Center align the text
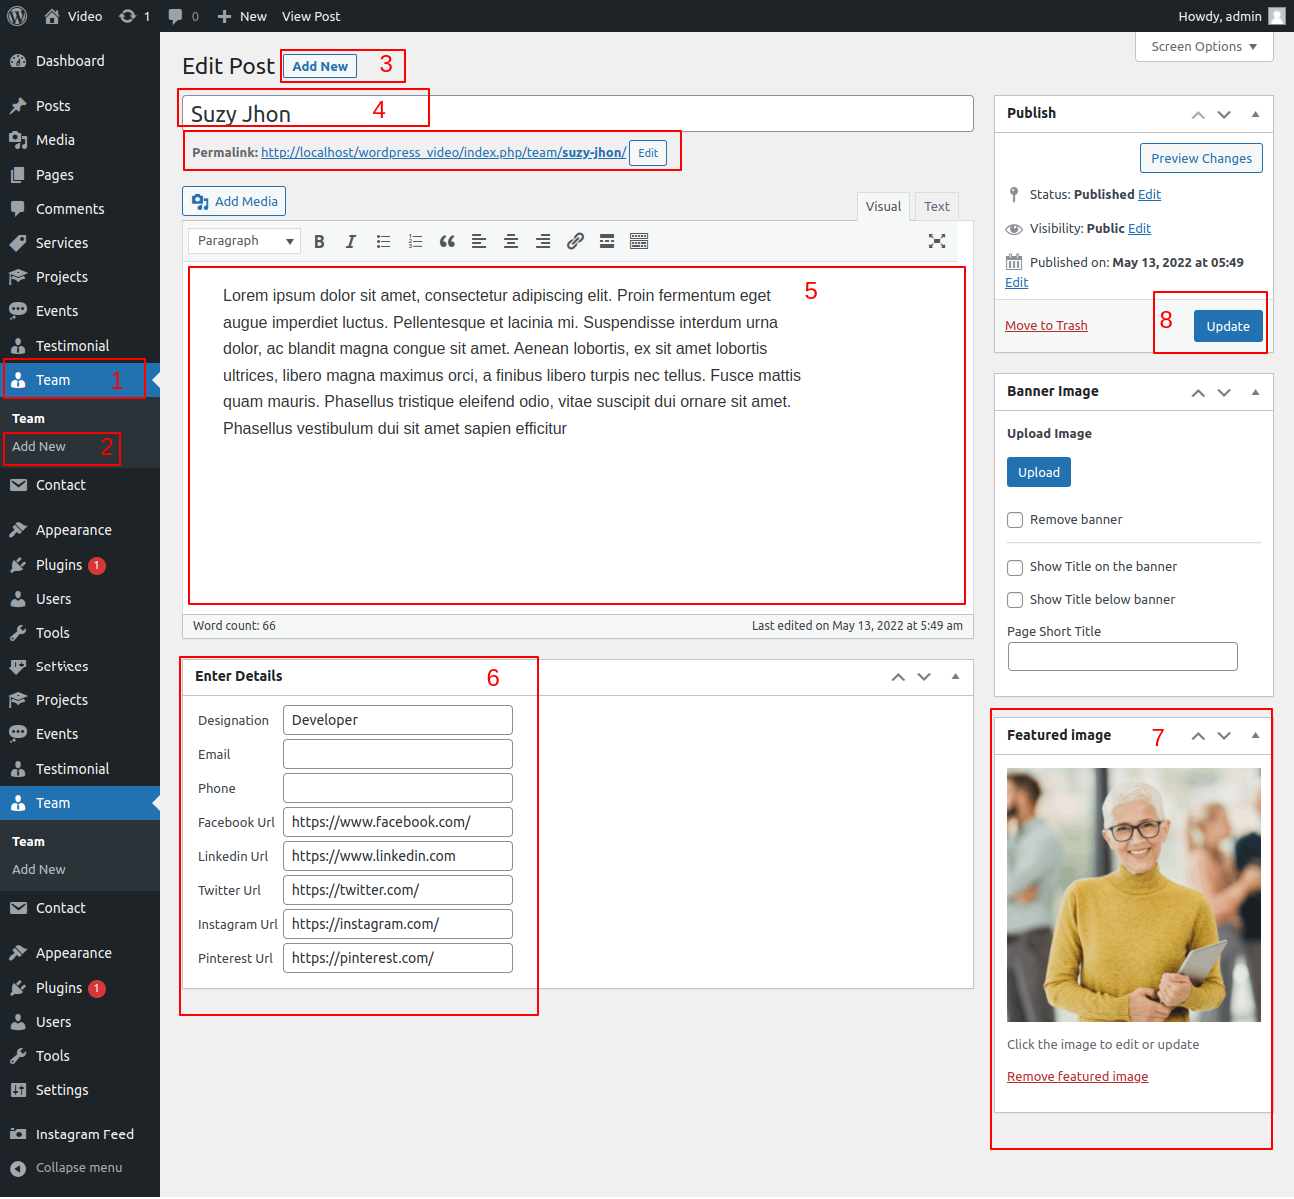1294x1199 pixels. pos(511,241)
